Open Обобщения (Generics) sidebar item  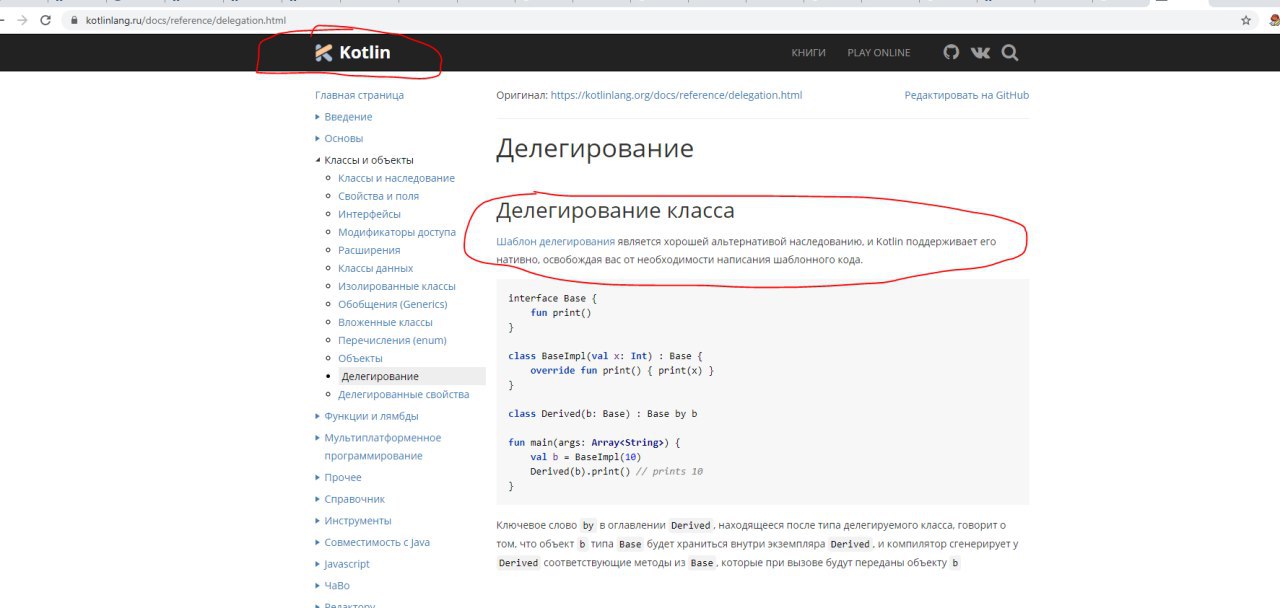(393, 304)
